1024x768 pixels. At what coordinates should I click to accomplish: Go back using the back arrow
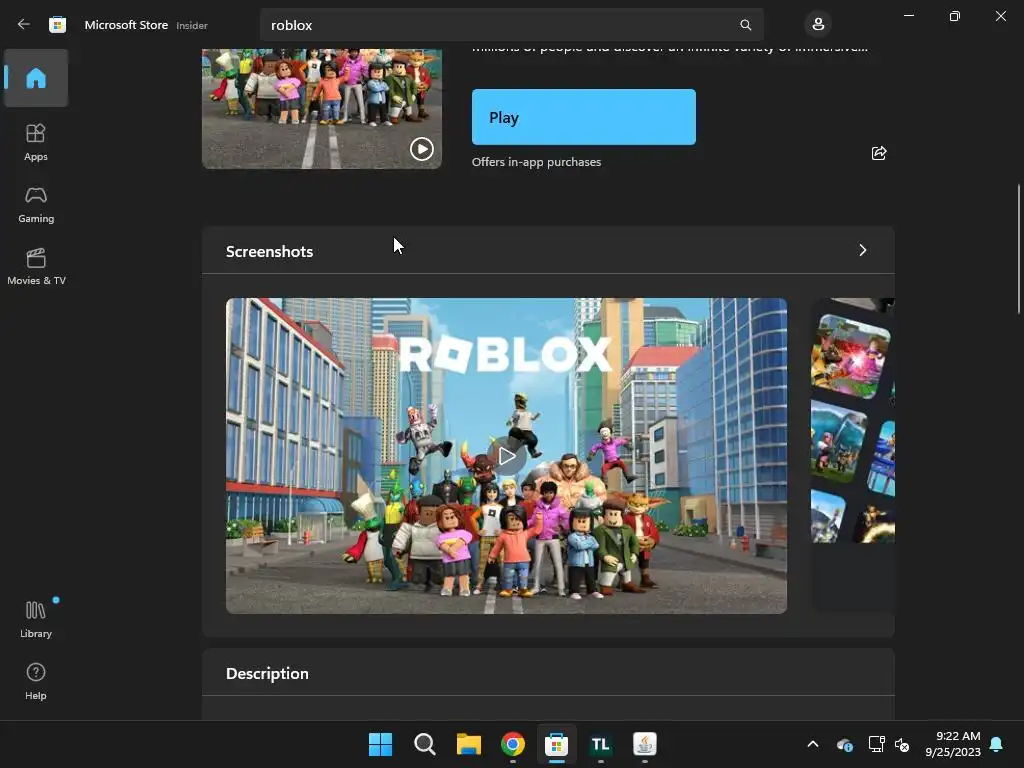24,24
